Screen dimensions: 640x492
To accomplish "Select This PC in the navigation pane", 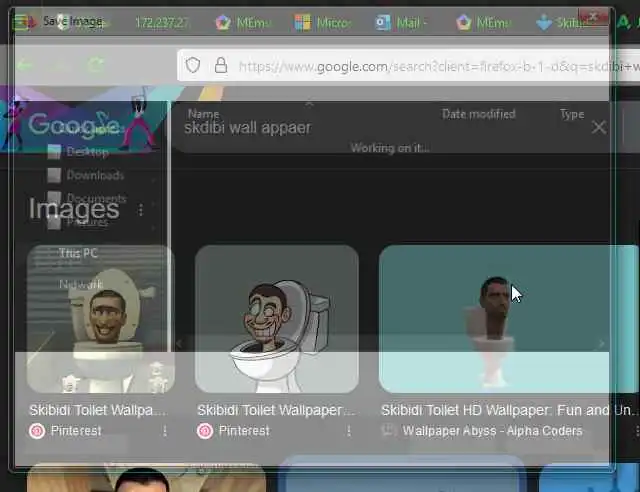I will click(78, 253).
